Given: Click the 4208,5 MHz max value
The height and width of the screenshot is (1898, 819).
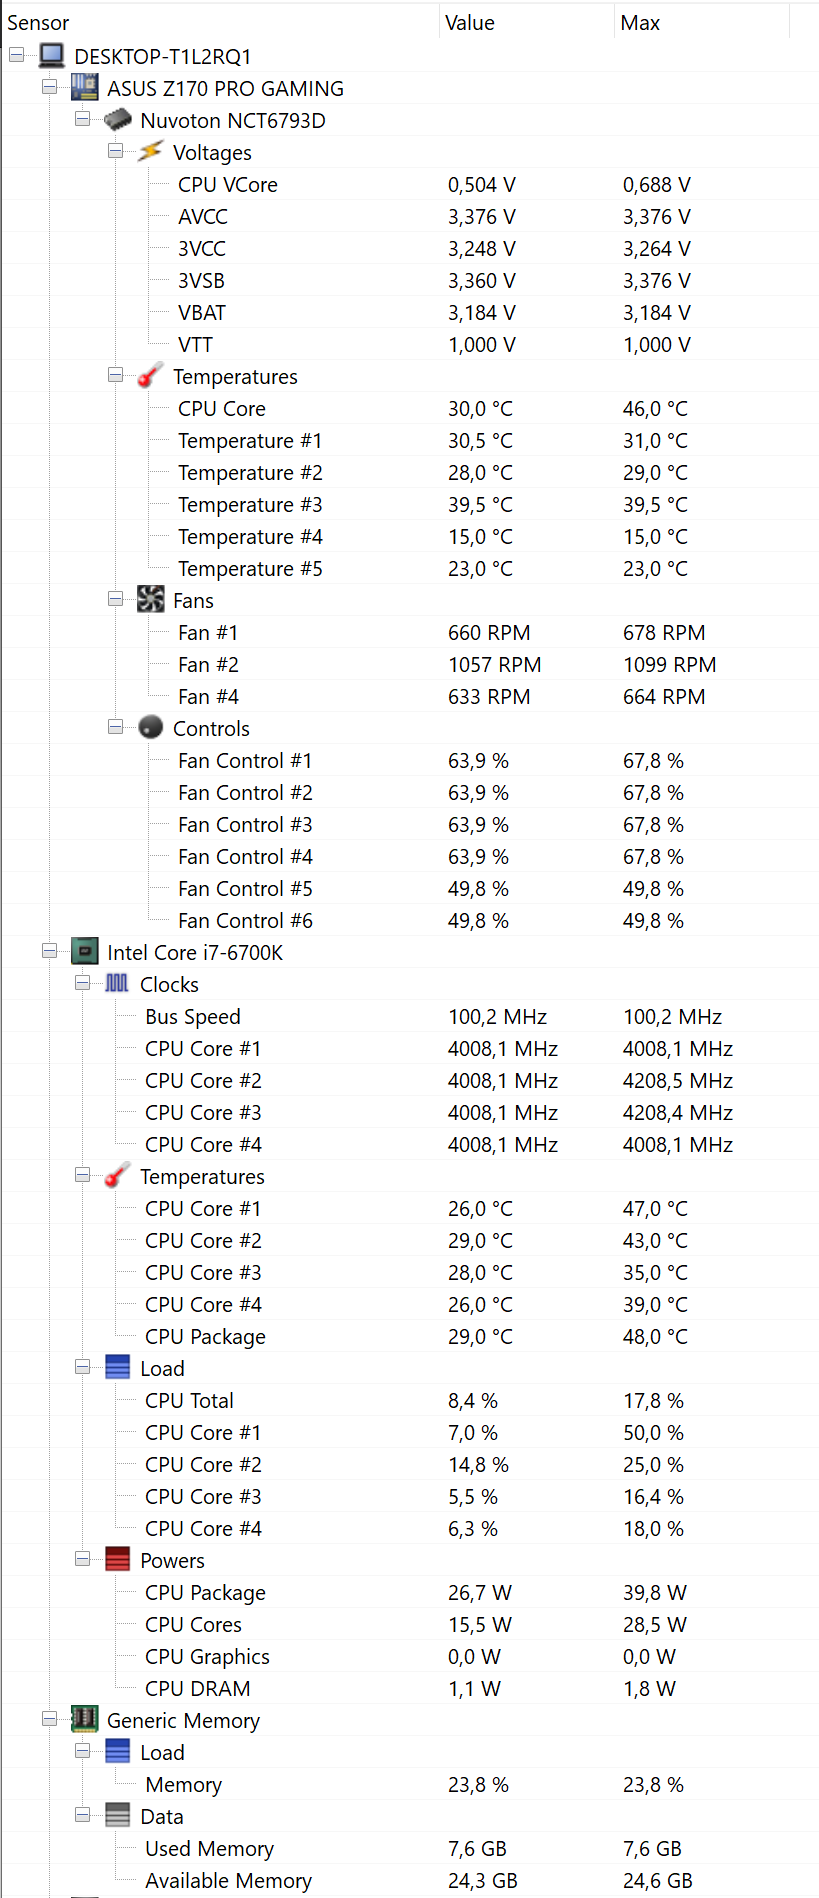Looking at the screenshot, I should click(x=678, y=1080).
